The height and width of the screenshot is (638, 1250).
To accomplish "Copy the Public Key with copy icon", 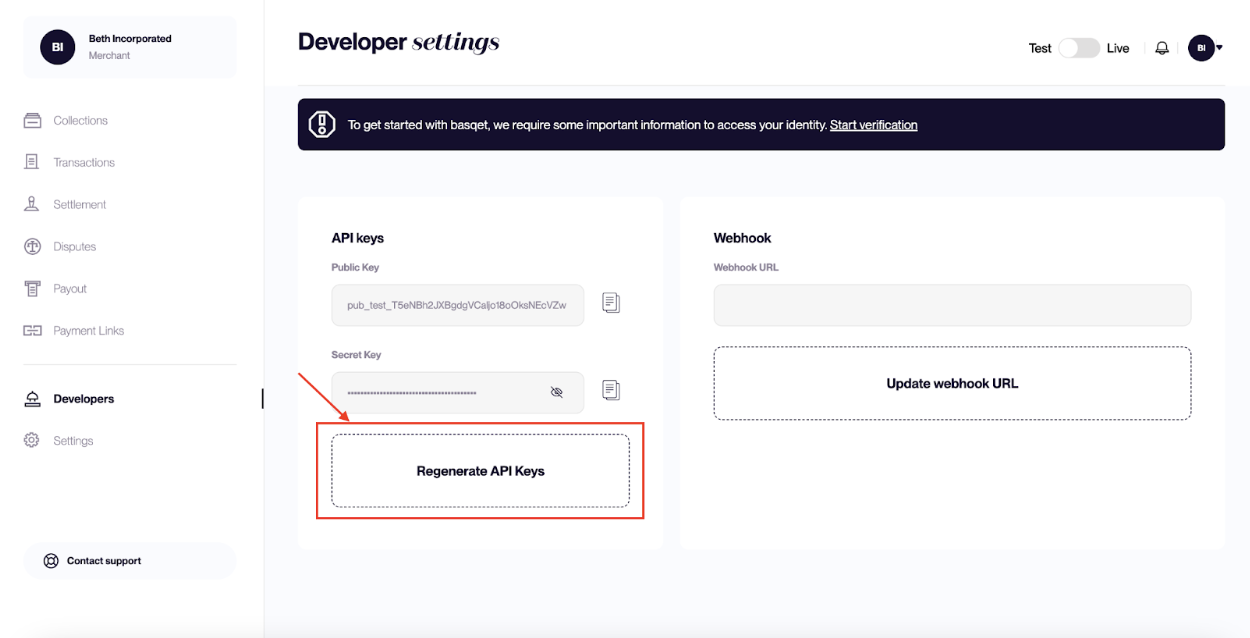I will tap(611, 302).
